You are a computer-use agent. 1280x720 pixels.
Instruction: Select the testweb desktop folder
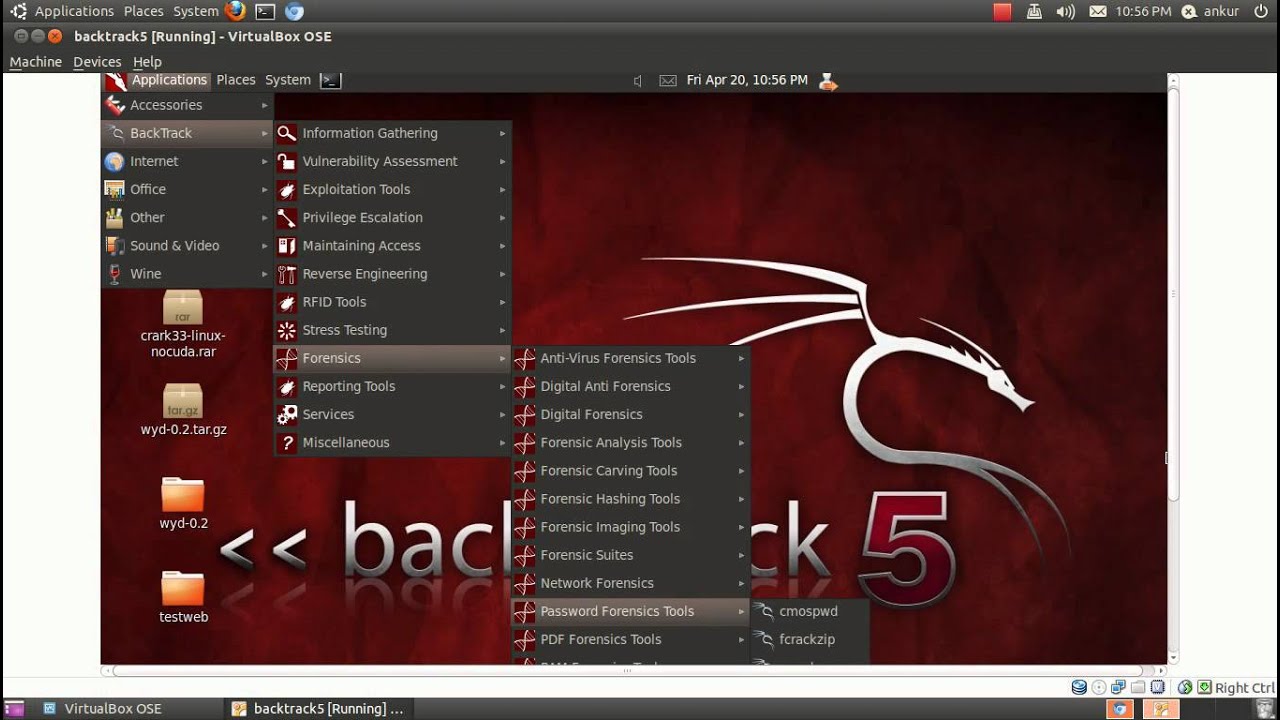[x=183, y=596]
